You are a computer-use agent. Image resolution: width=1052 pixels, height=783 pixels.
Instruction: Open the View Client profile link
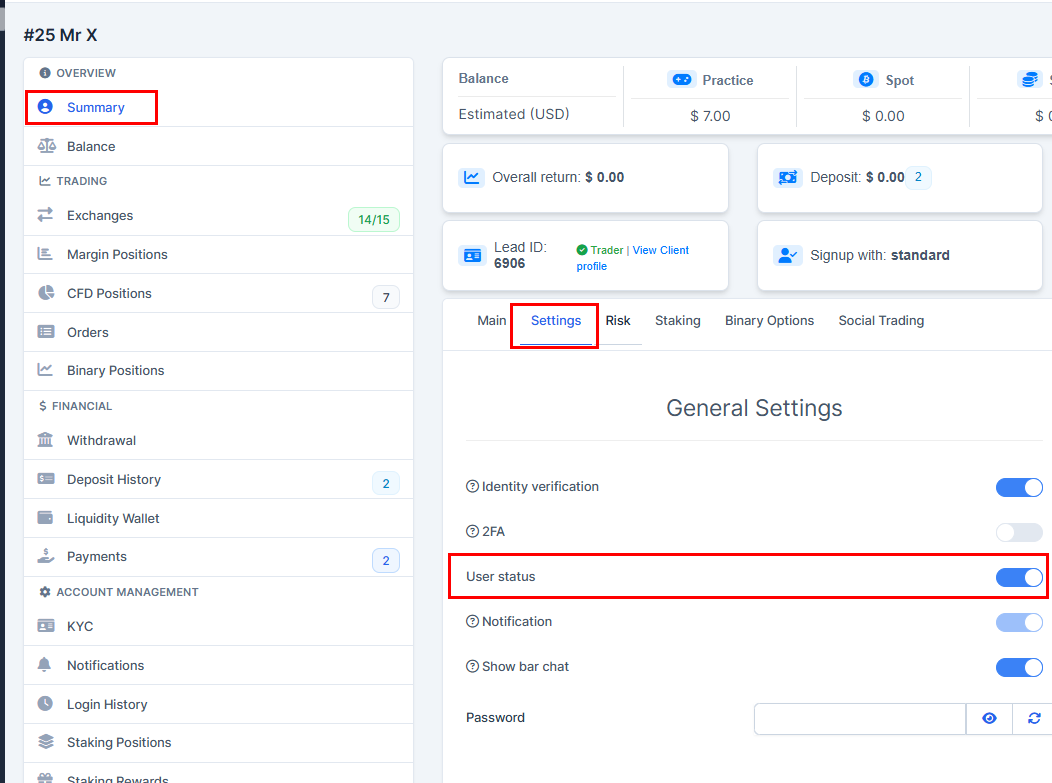660,251
